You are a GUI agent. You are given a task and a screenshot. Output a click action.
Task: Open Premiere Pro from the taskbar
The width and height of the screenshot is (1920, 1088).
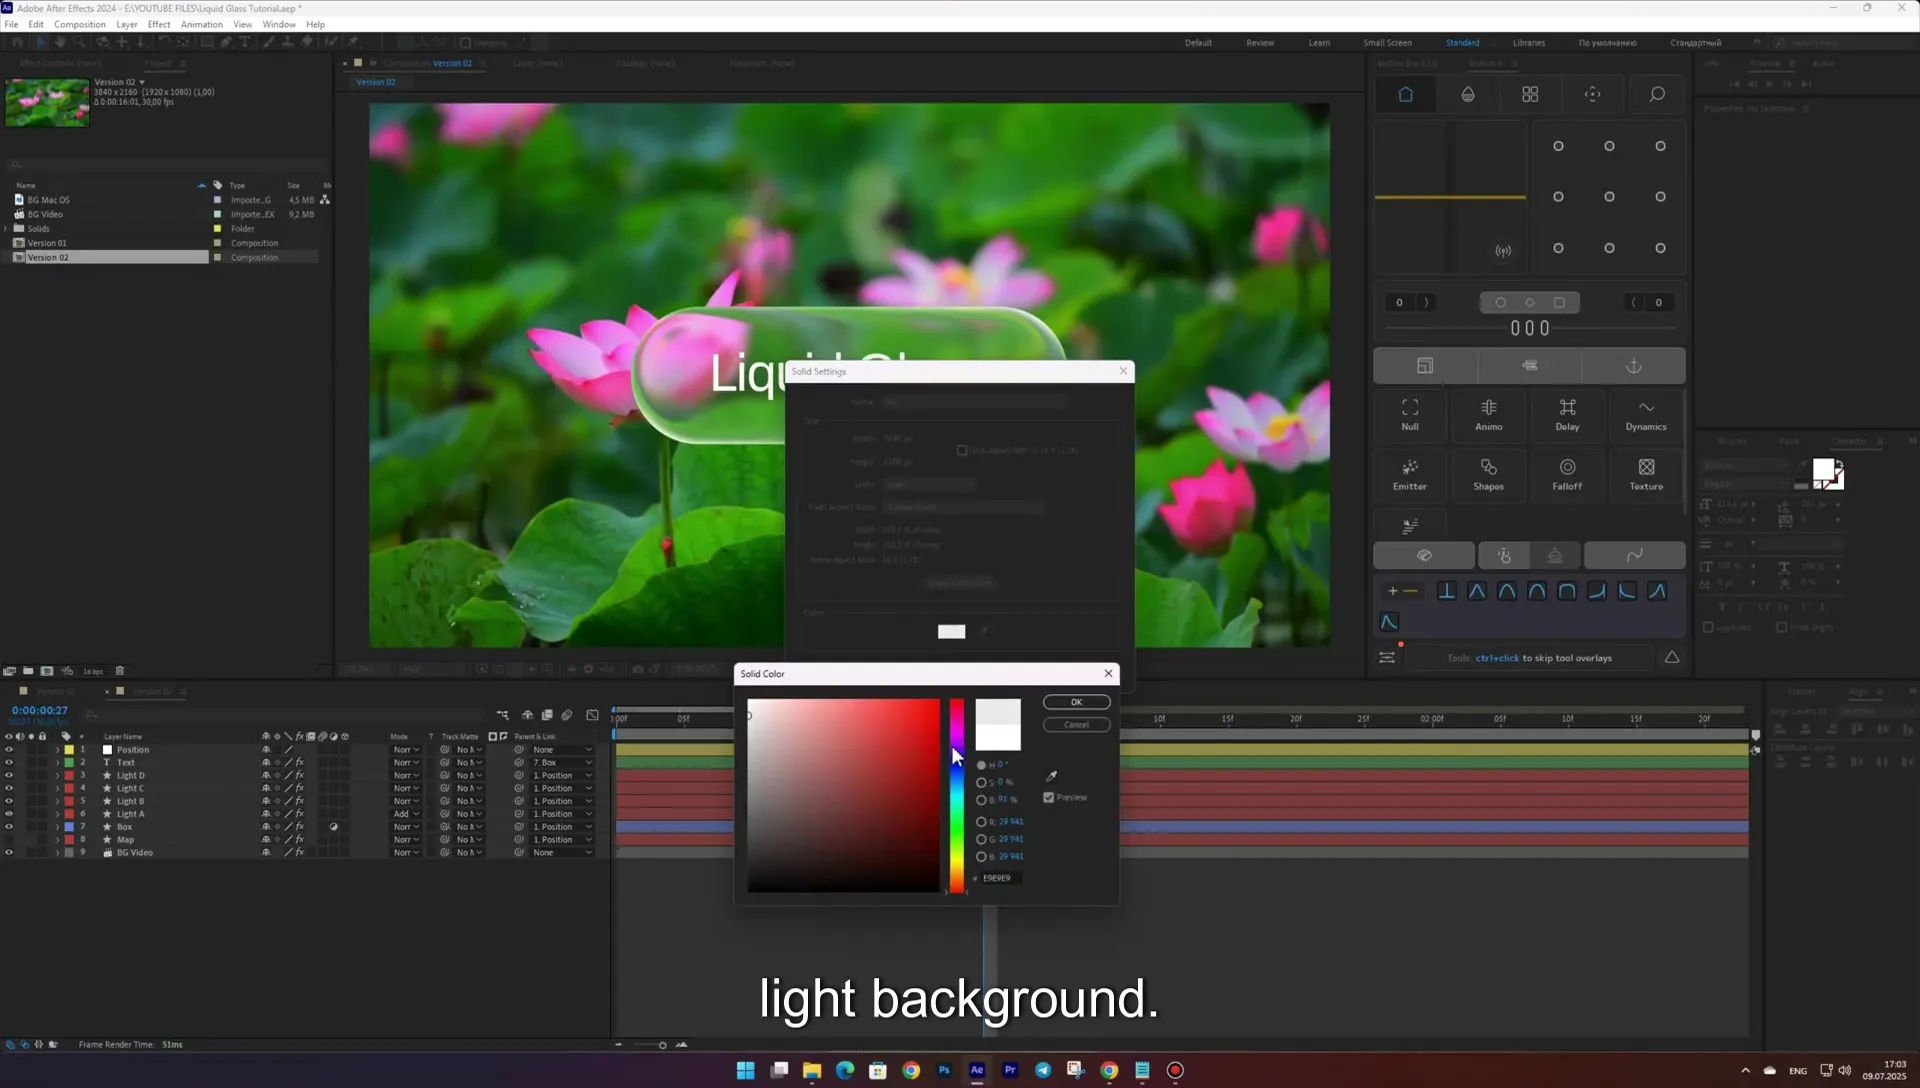(x=1010, y=1070)
